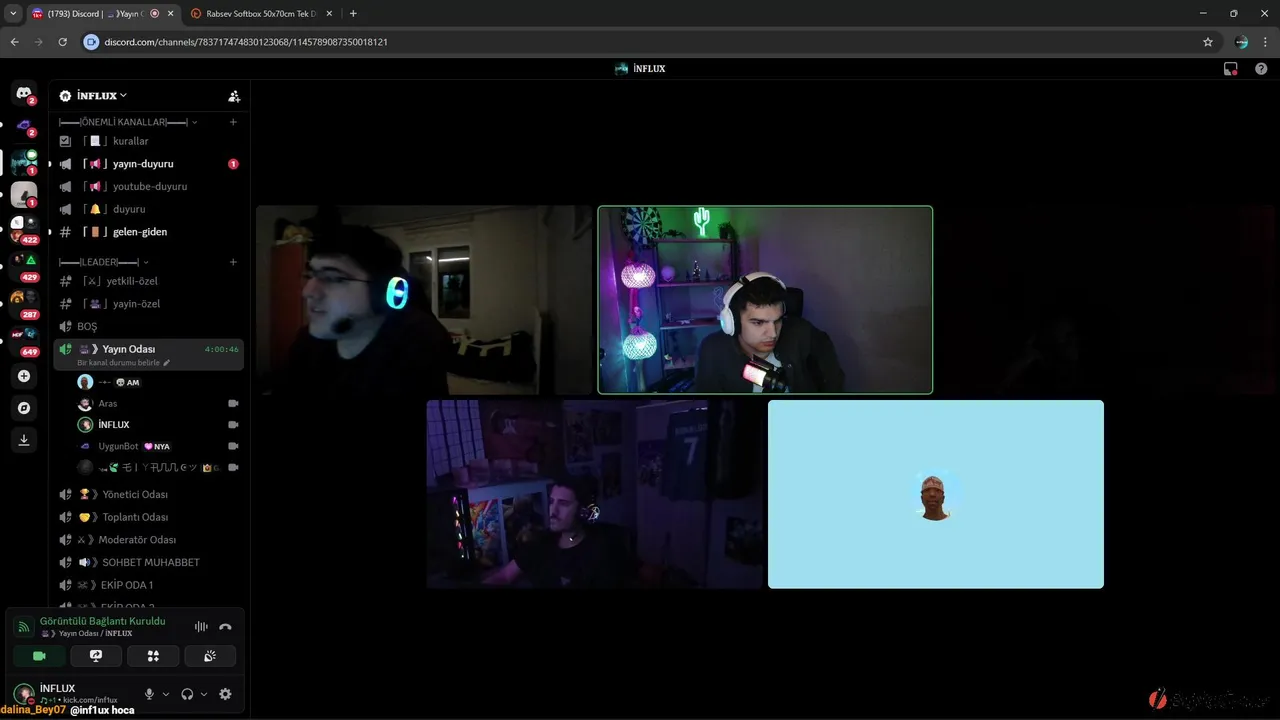Open the server with the 287 unread badge
This screenshot has width=1280, height=720.
click(x=24, y=303)
